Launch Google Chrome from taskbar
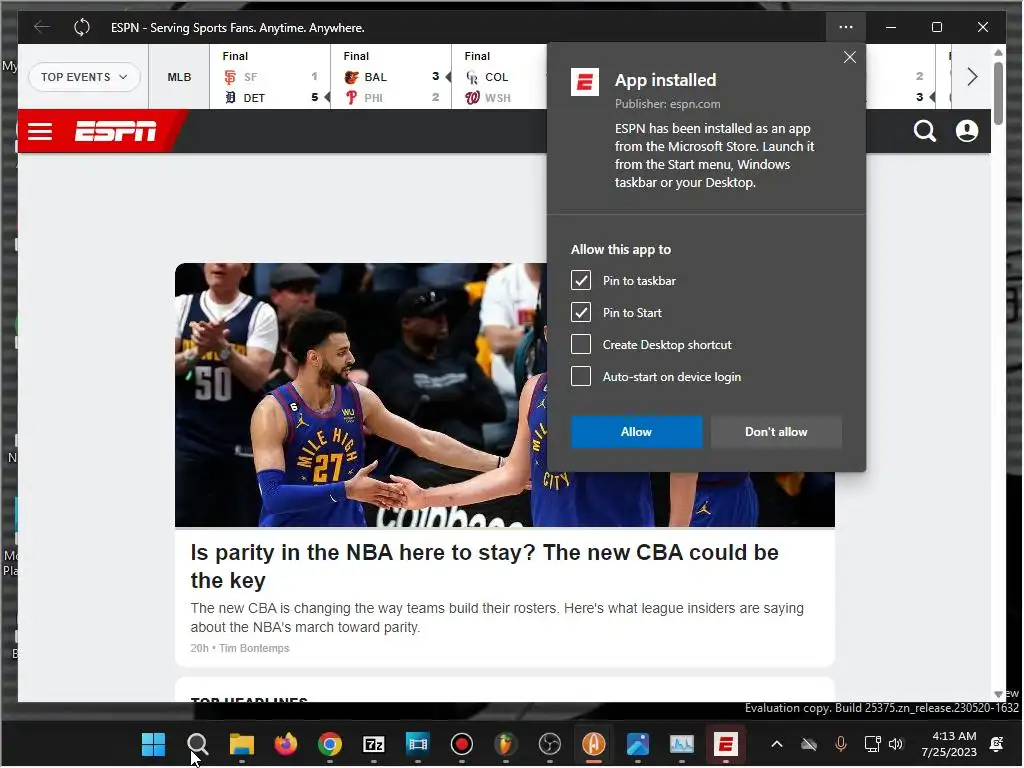The width and height of the screenshot is (1024, 768). point(330,744)
